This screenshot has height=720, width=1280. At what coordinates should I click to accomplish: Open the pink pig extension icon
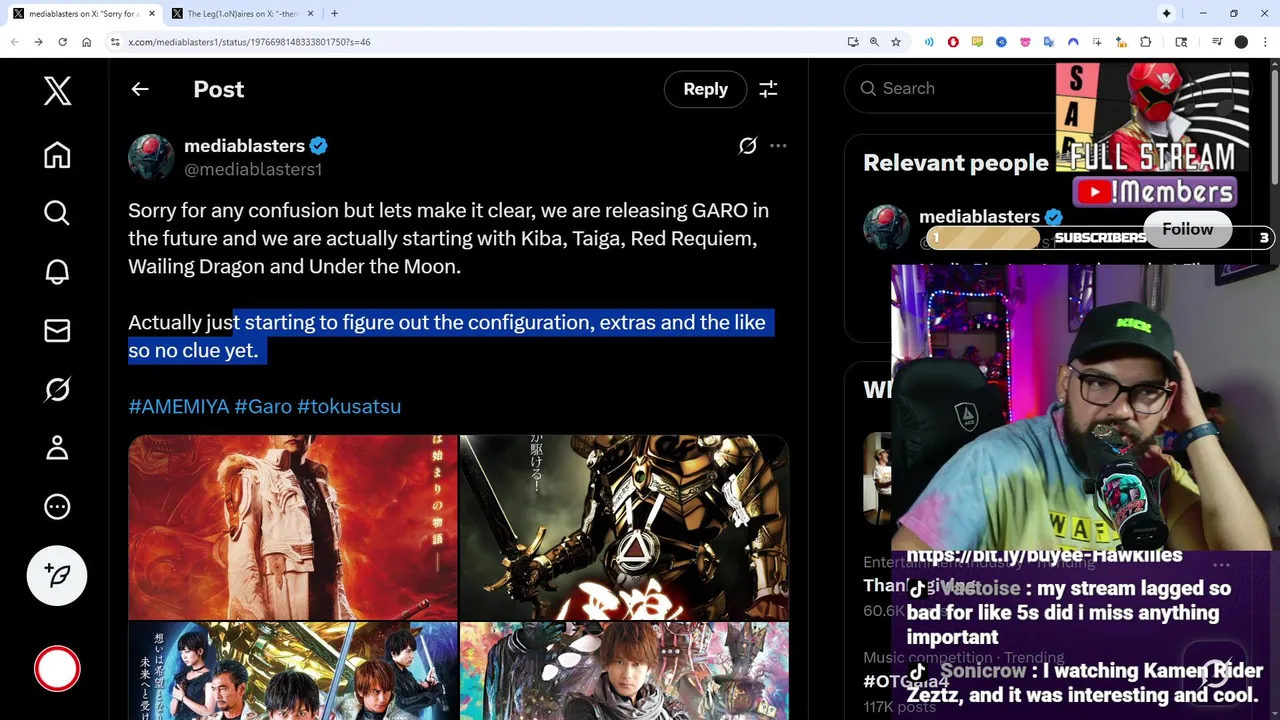pyautogui.click(x=1025, y=42)
